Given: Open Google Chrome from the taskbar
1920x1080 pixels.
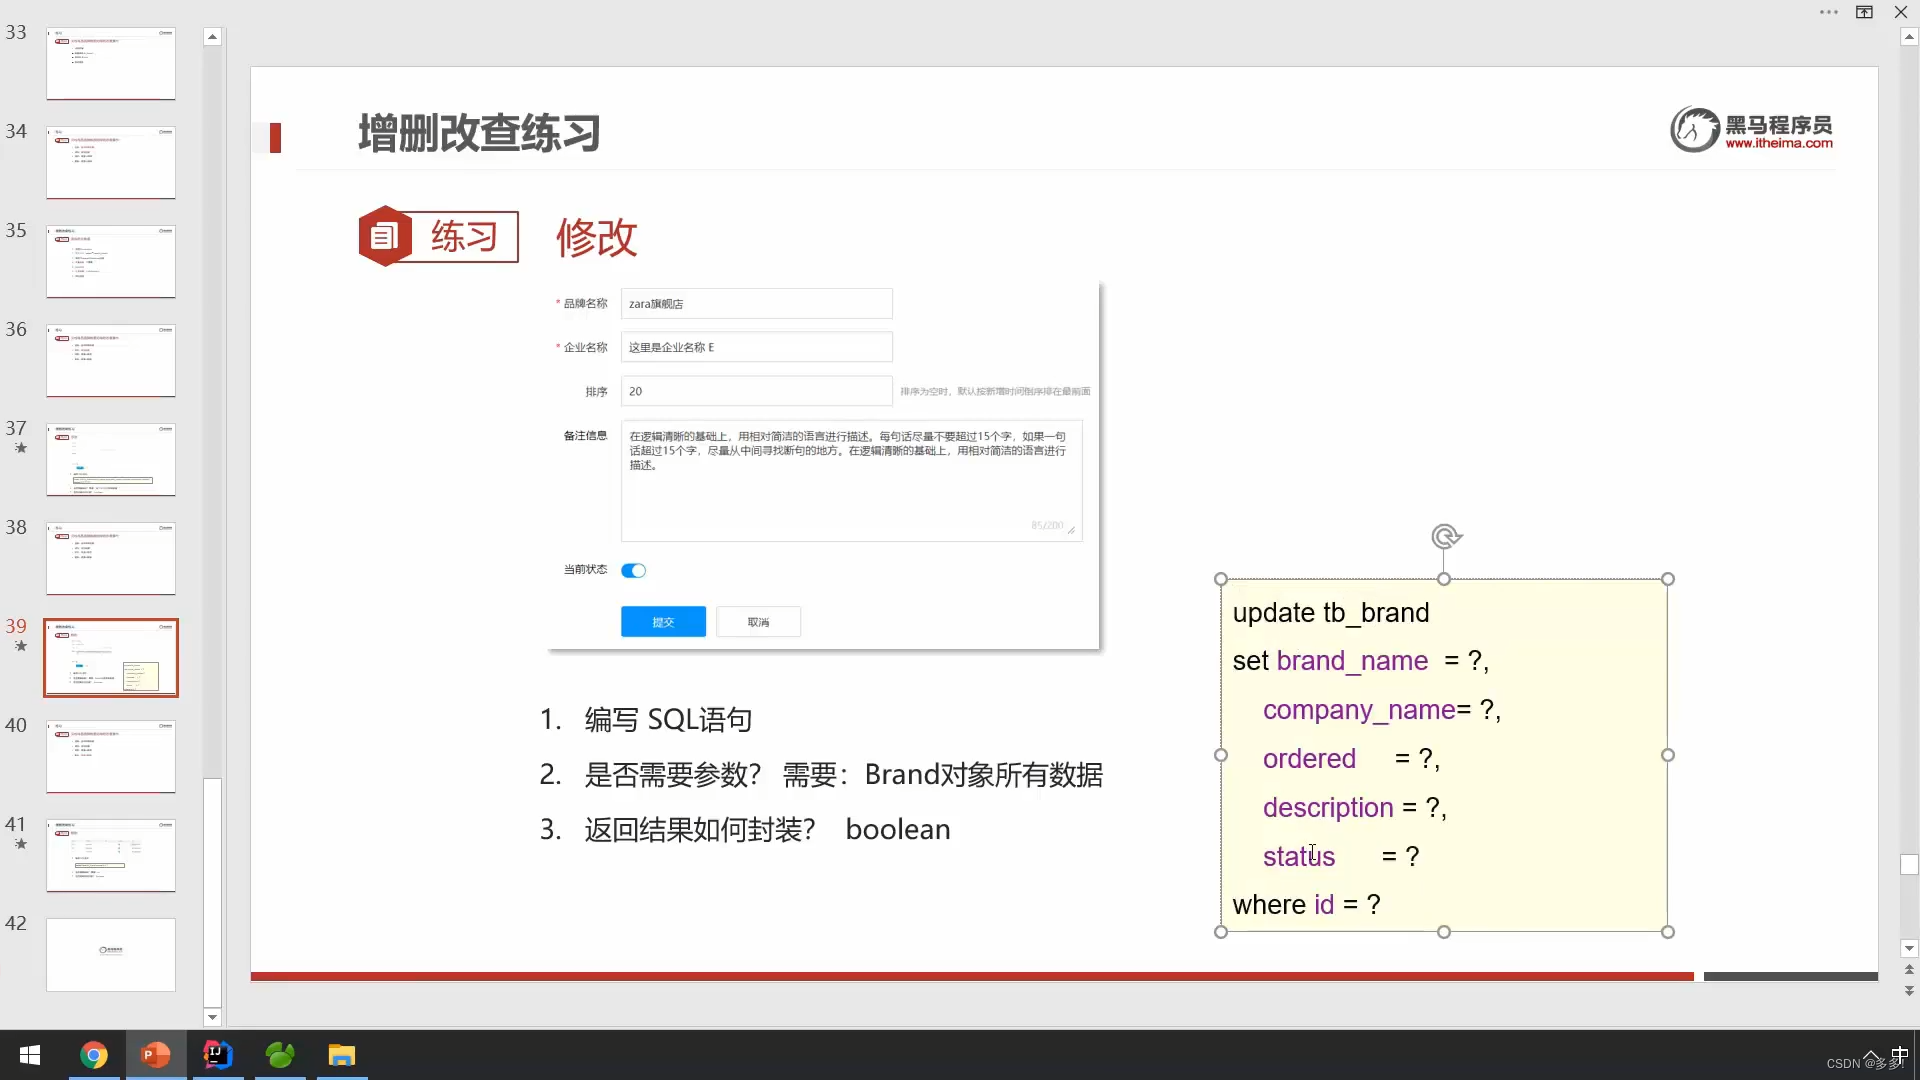Looking at the screenshot, I should 94,1055.
